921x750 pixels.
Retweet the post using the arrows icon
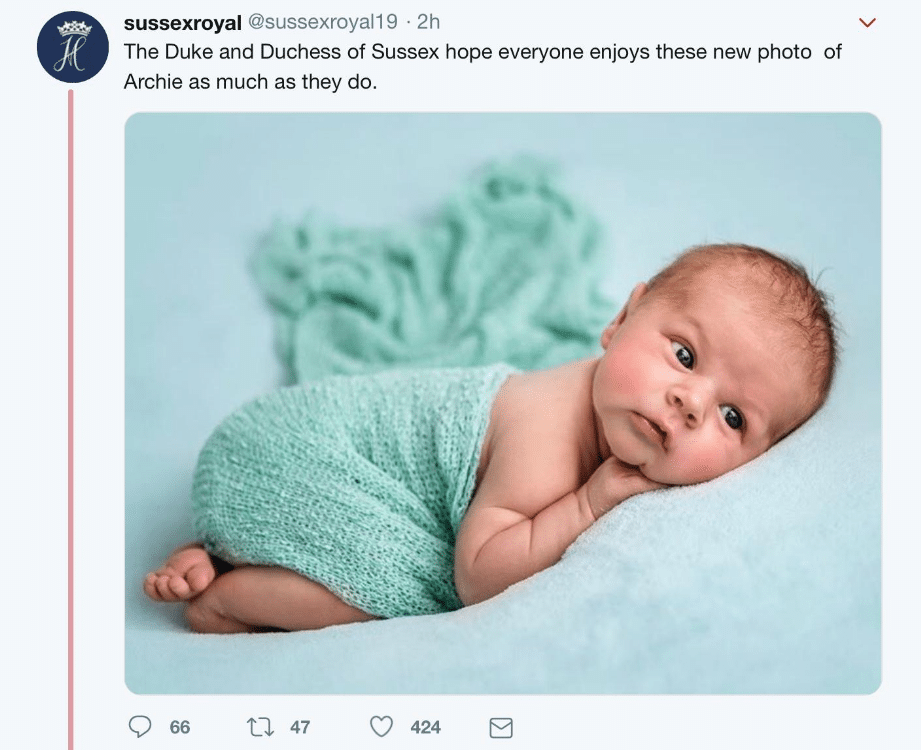(260, 727)
